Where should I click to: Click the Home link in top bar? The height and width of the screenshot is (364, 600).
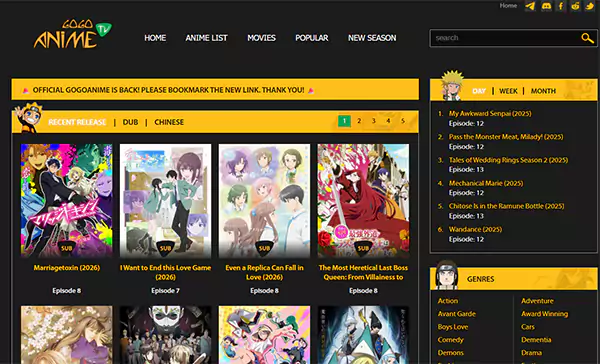coord(508,6)
